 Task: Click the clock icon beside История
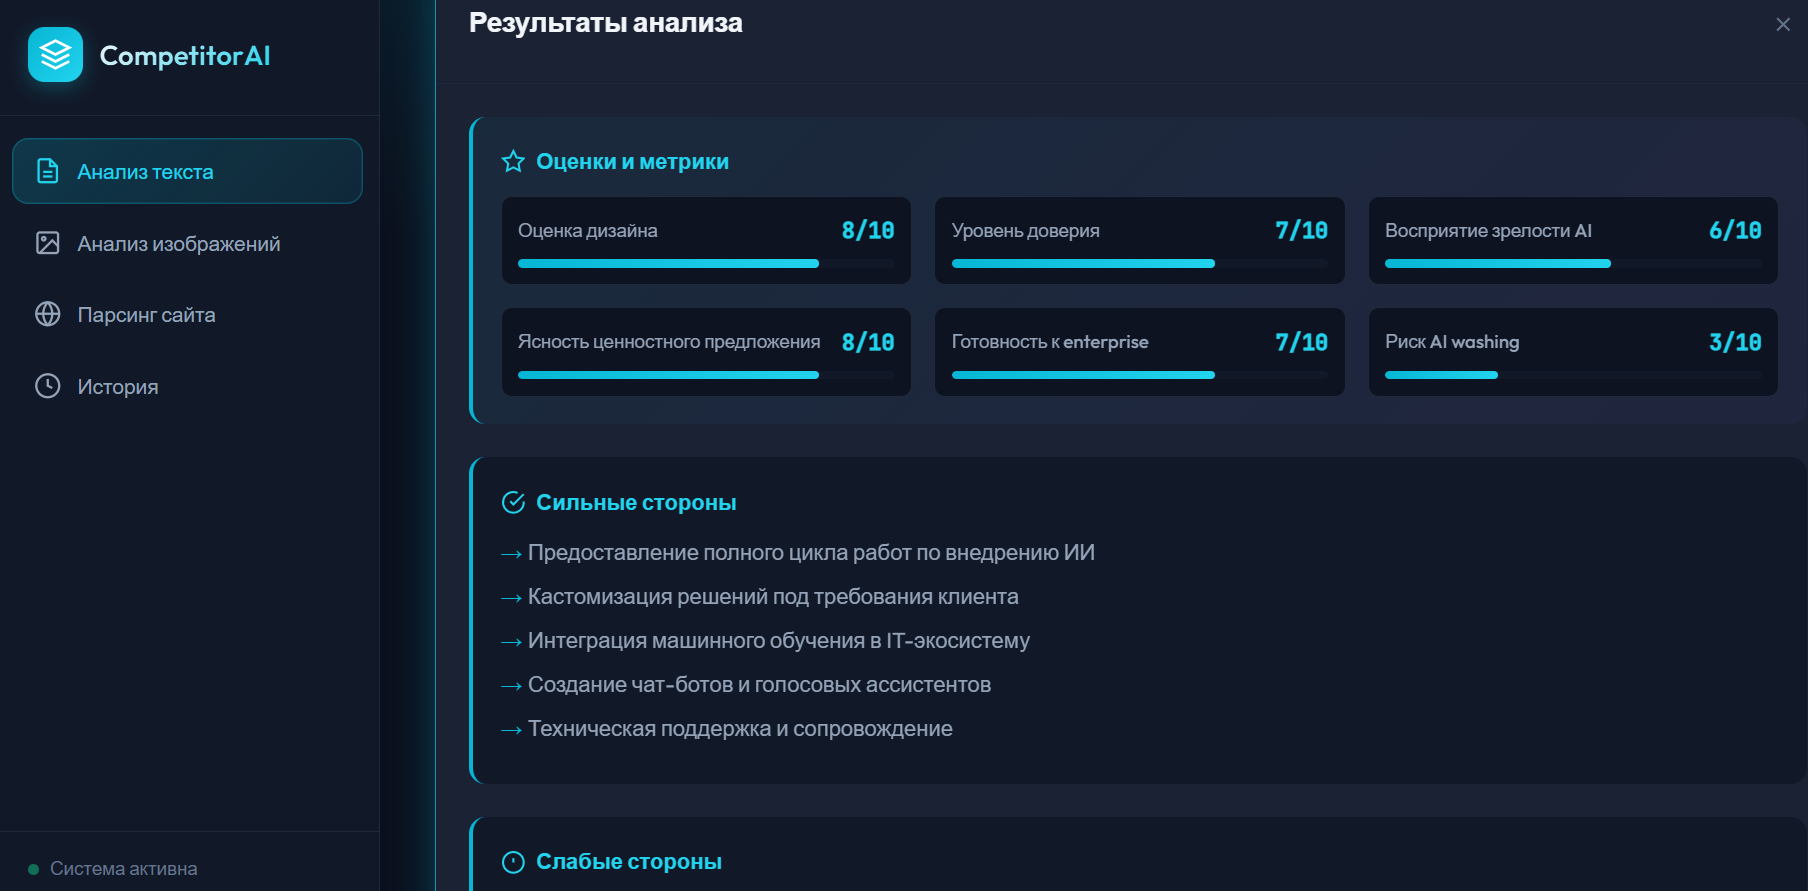coord(47,386)
